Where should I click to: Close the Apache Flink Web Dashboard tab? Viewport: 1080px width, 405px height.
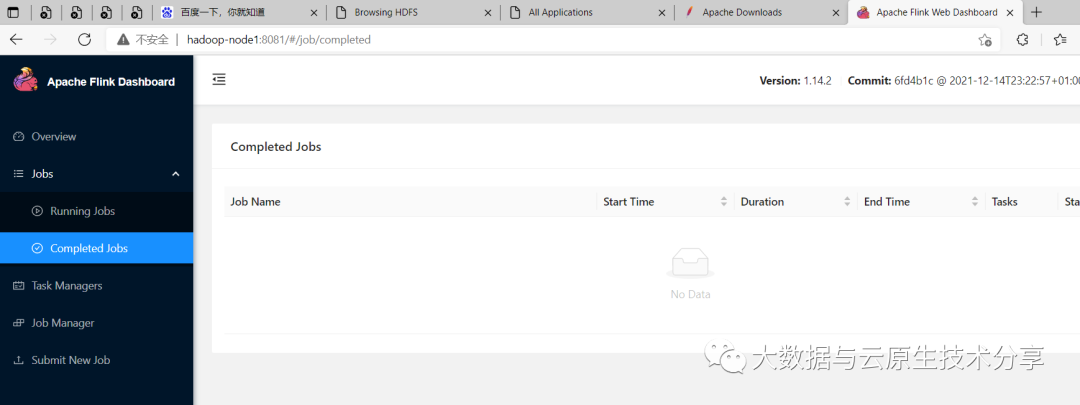tap(1010, 12)
